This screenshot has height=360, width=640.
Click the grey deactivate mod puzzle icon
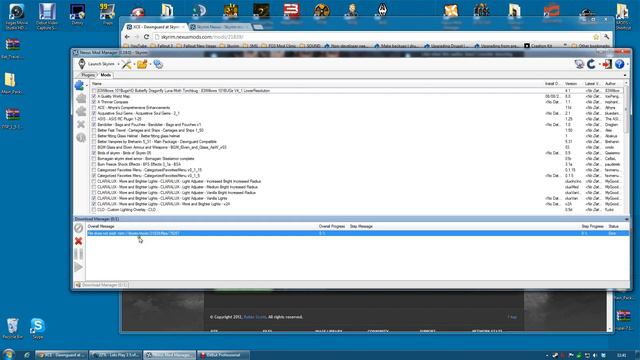[x=81, y=111]
